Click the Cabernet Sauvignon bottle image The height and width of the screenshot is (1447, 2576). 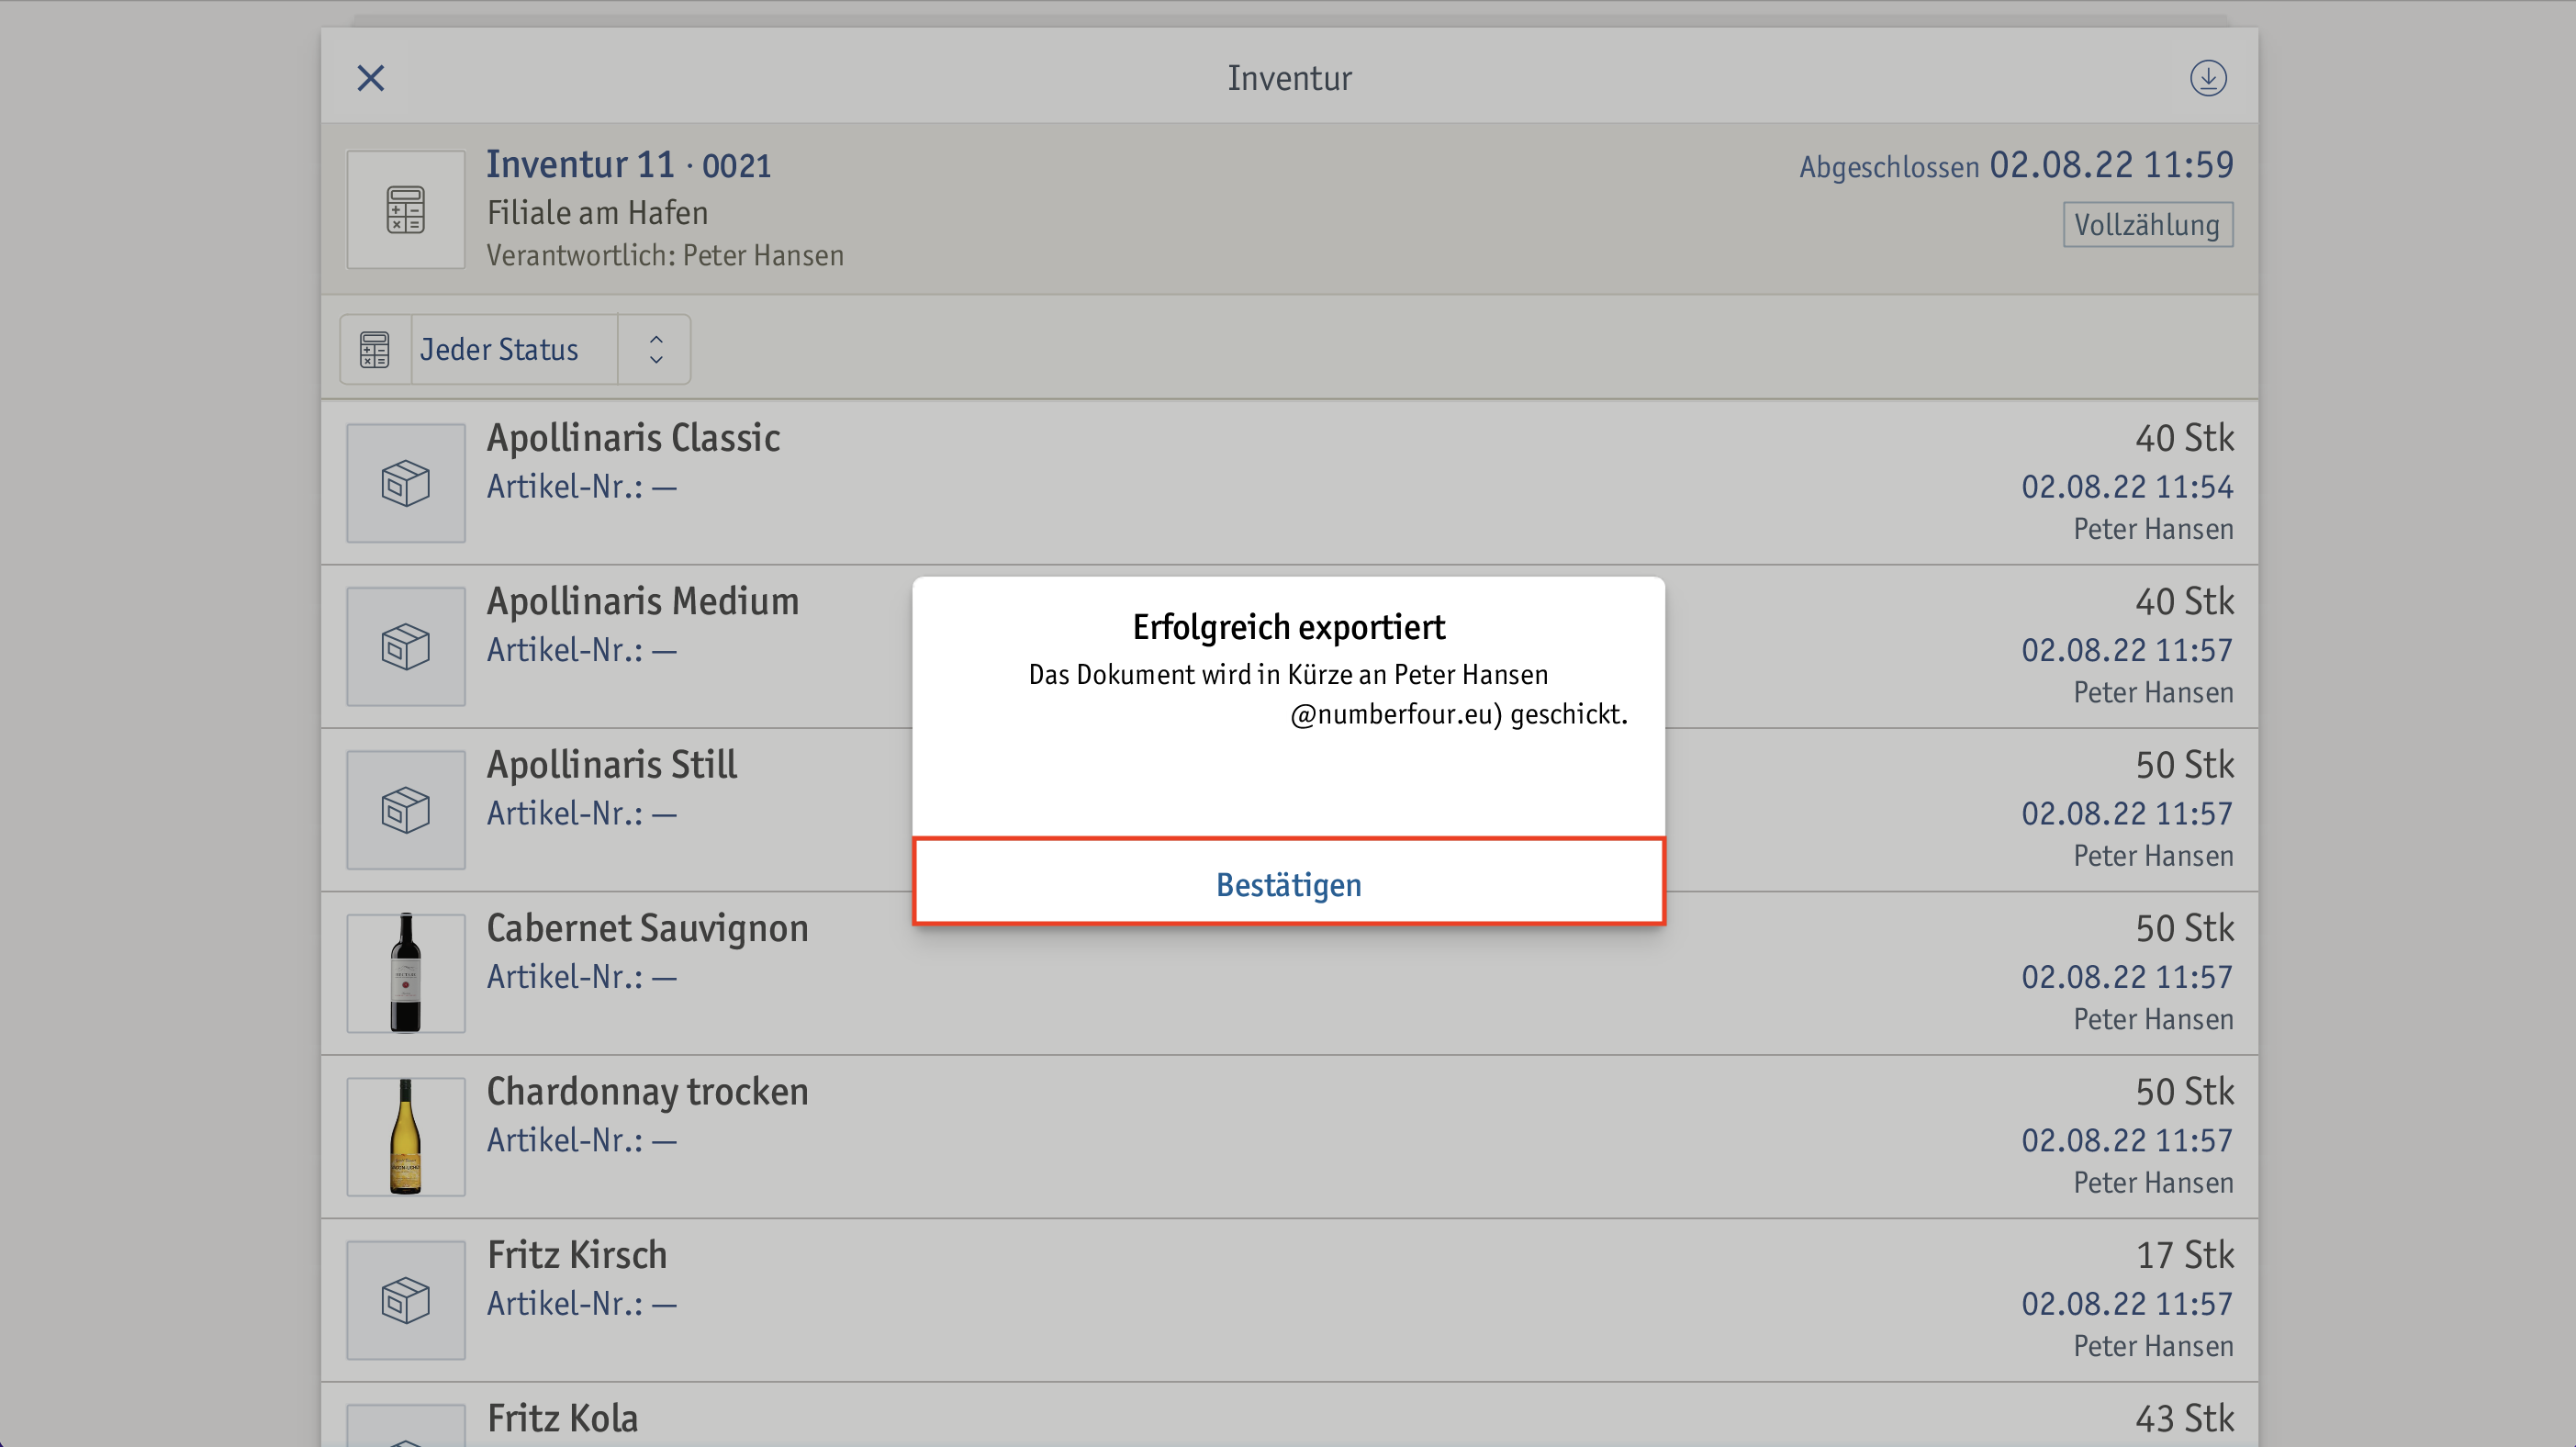pos(405,973)
